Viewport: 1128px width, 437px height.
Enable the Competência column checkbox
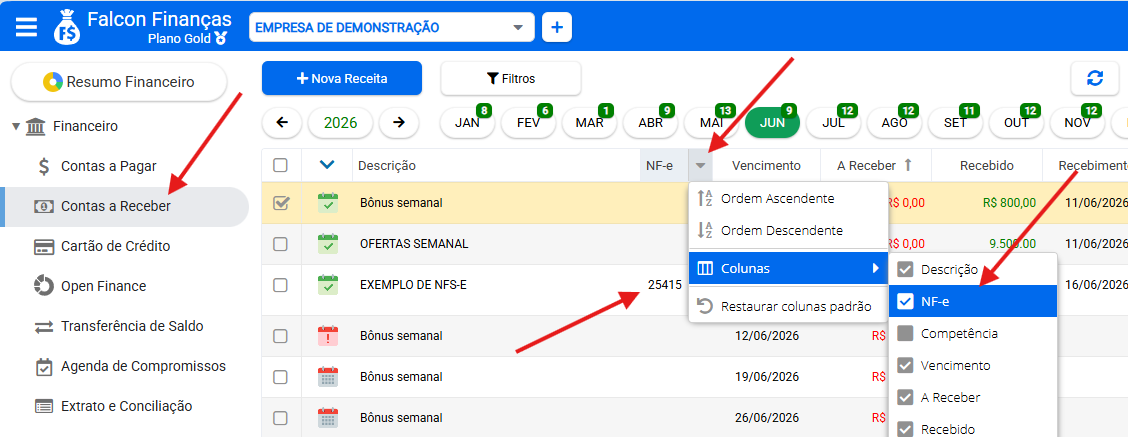click(906, 333)
